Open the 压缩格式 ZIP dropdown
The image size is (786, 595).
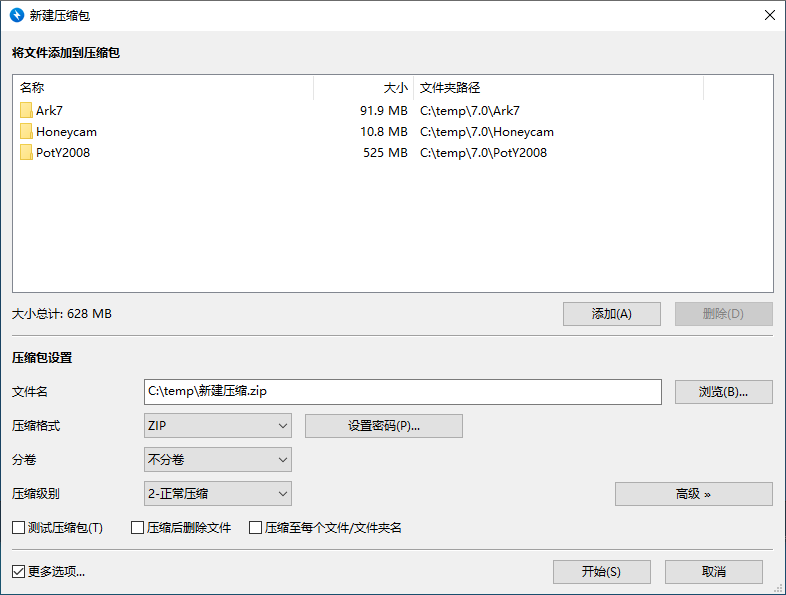pyautogui.click(x=218, y=426)
